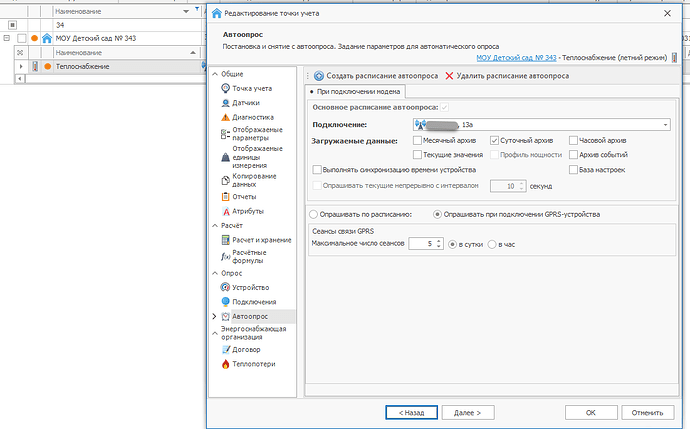Open Отчеты in the sidebar
The height and width of the screenshot is (429, 690).
[246, 196]
